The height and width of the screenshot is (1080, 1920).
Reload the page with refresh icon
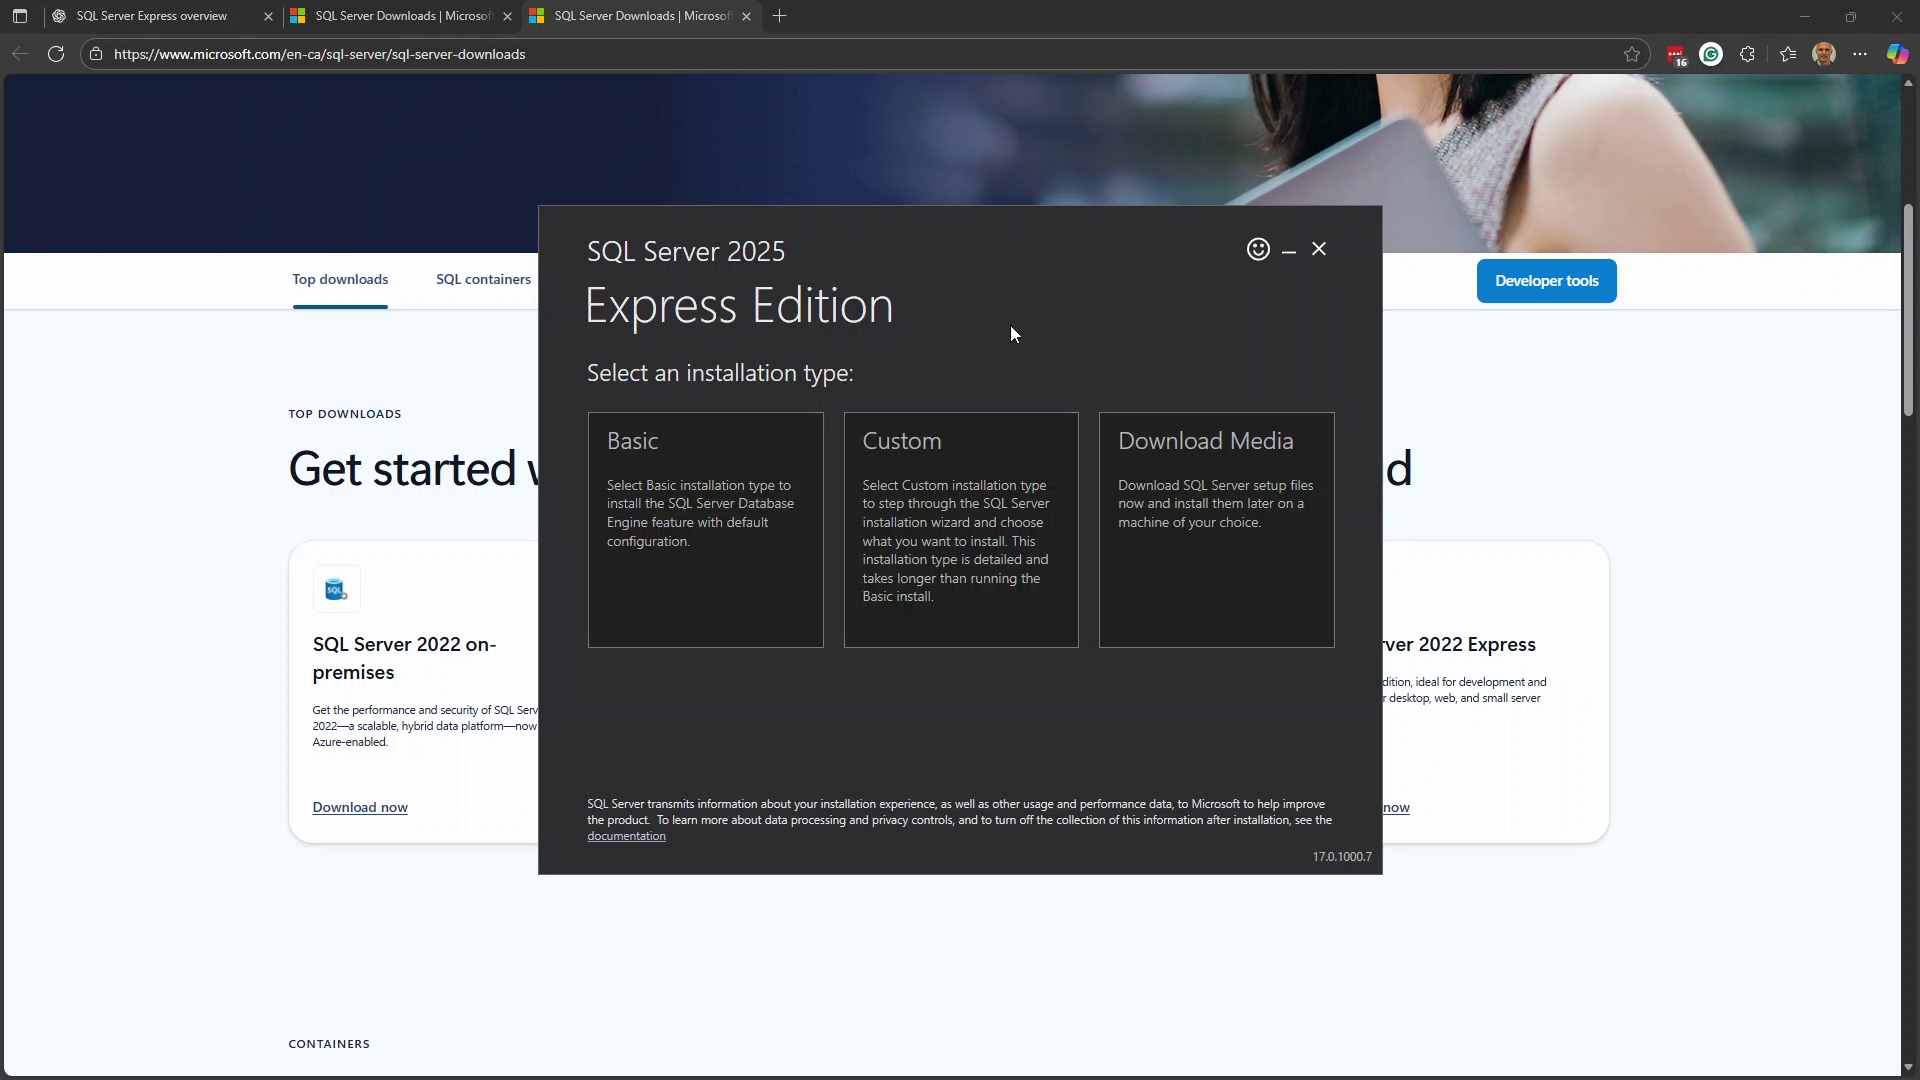pos(56,54)
